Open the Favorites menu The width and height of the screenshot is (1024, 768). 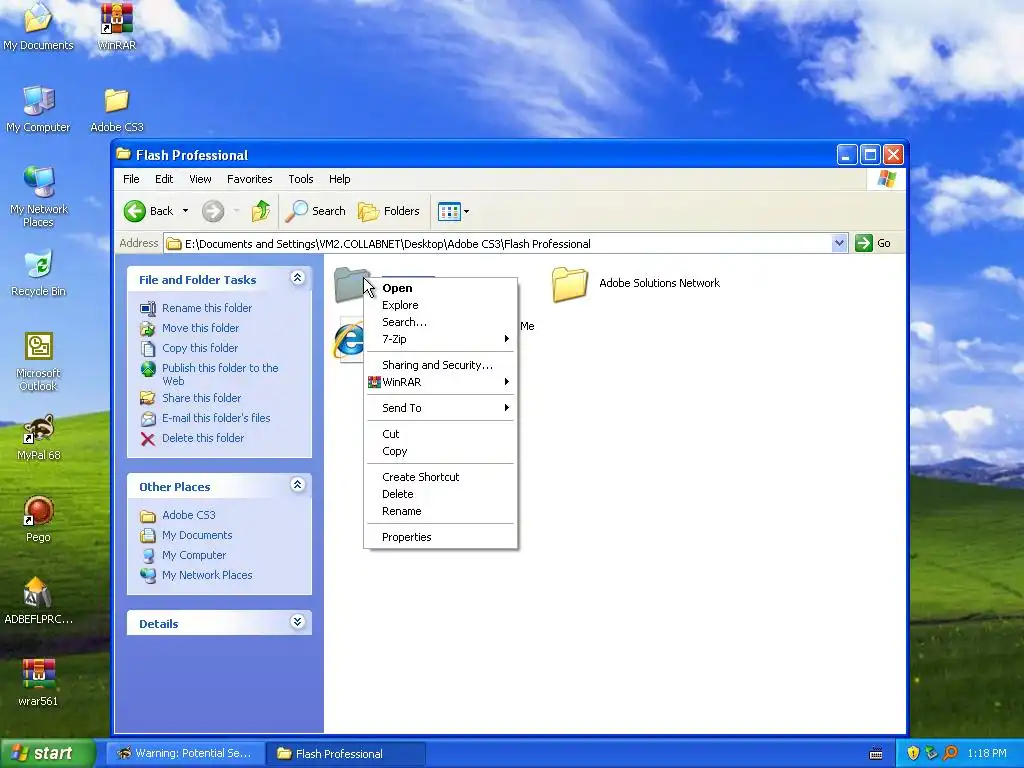[x=249, y=179]
